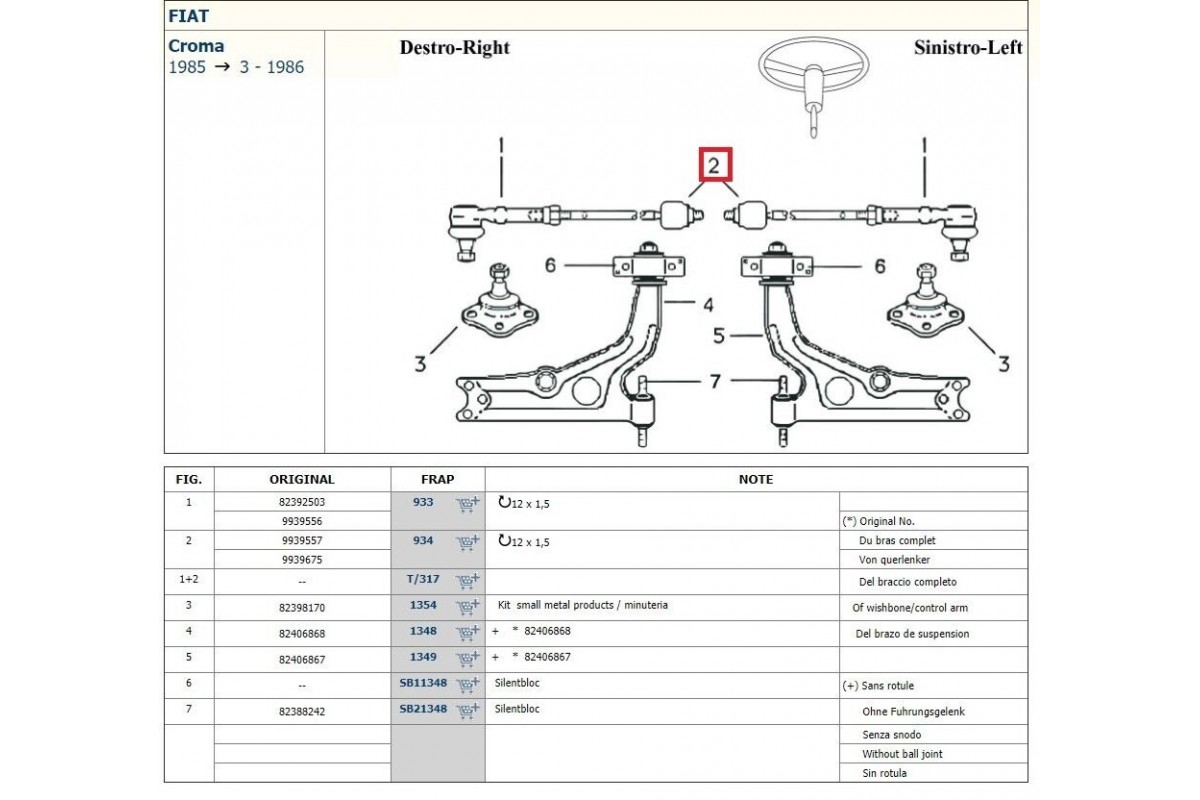Image resolution: width=1200 pixels, height=800 pixels.
Task: Add FRAP 1349 to cart
Action: 468,659
